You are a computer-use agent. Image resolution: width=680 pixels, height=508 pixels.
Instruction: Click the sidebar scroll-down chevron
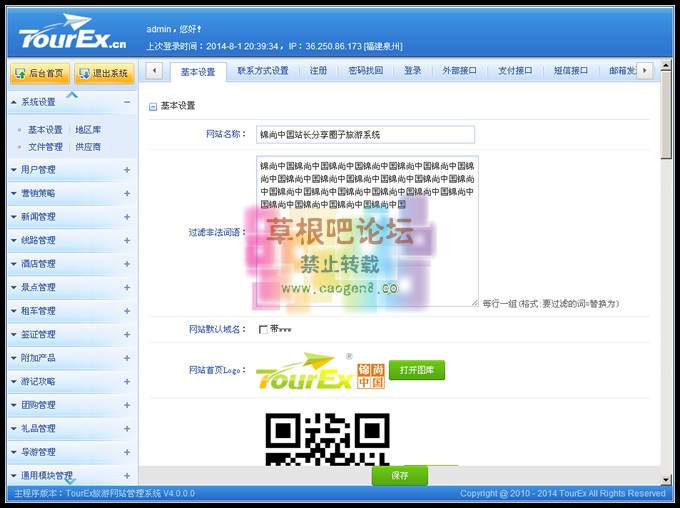pos(72,481)
